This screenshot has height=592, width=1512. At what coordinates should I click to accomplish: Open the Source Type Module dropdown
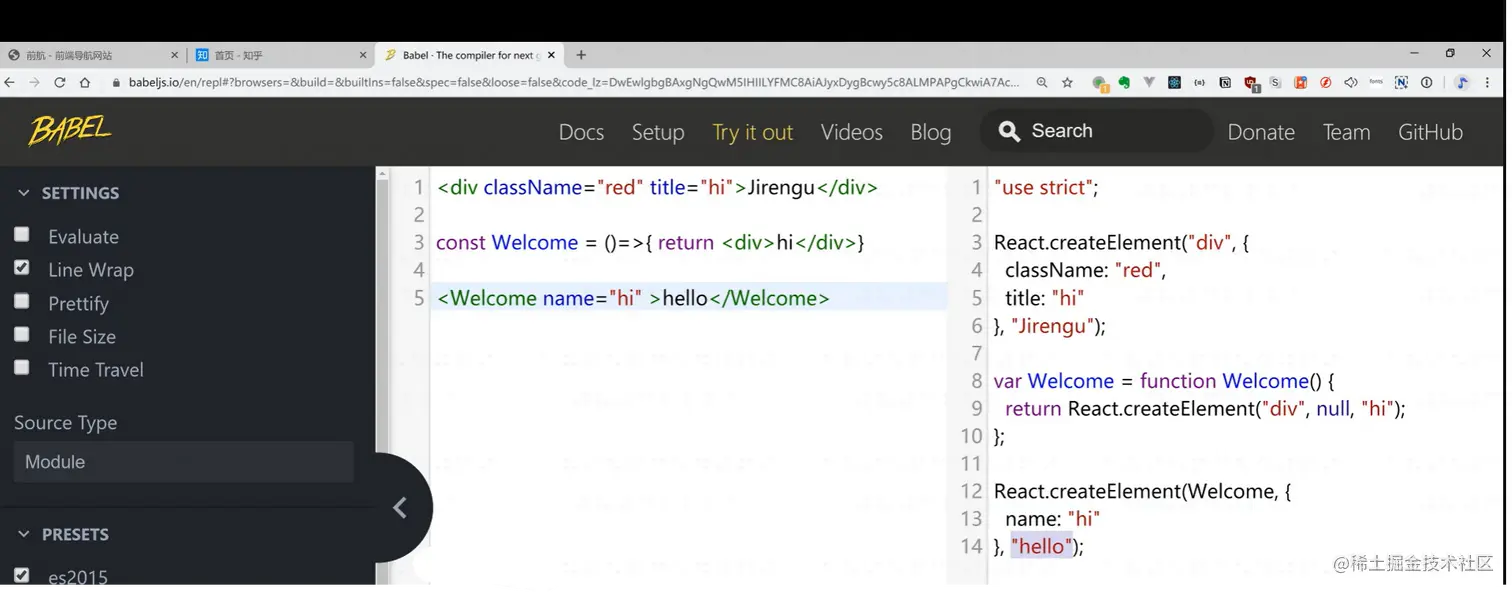[x=184, y=462]
